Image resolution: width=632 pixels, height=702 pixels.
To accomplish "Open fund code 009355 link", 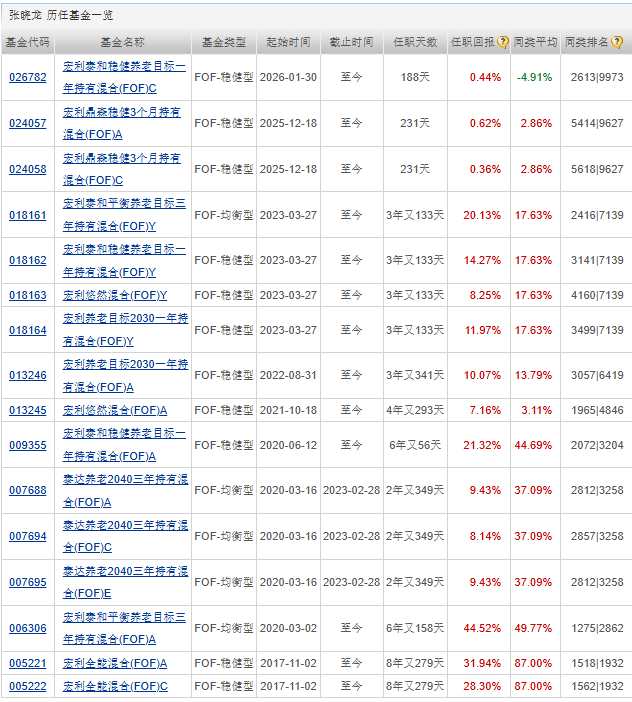I will (28, 445).
